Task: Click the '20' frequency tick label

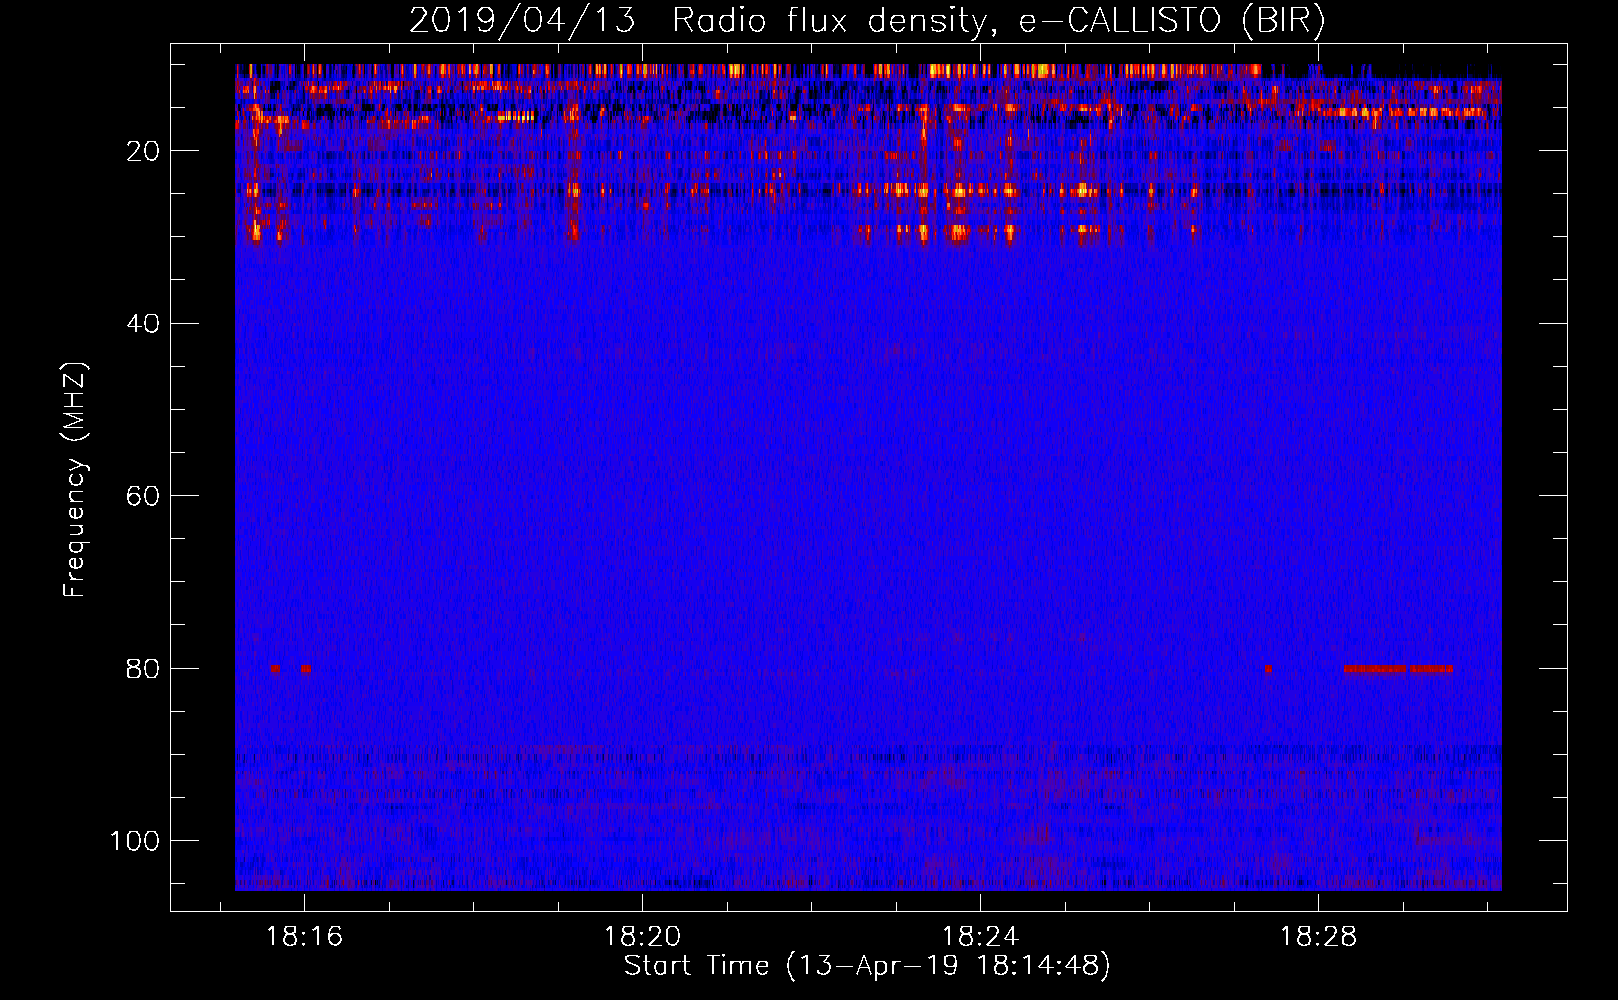Action: click(143, 151)
